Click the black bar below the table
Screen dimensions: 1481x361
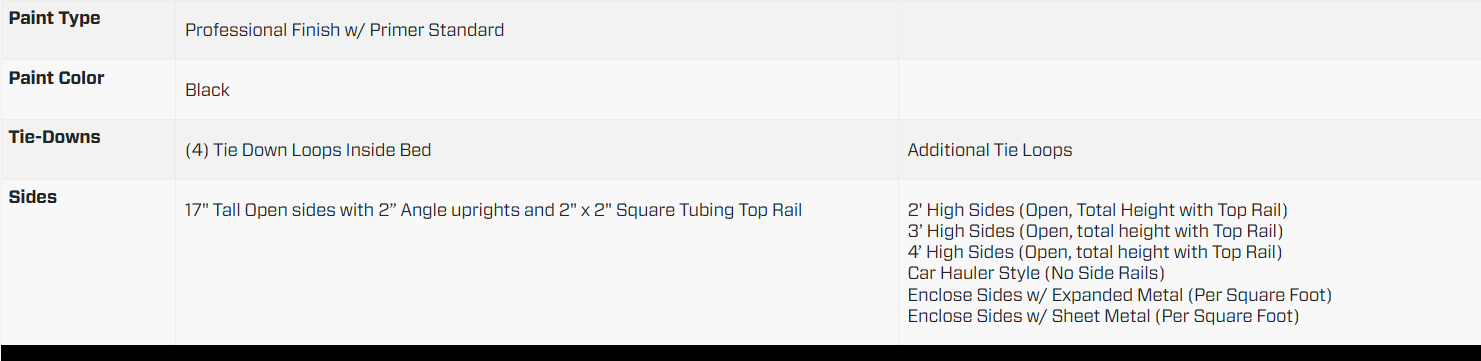(x=740, y=353)
